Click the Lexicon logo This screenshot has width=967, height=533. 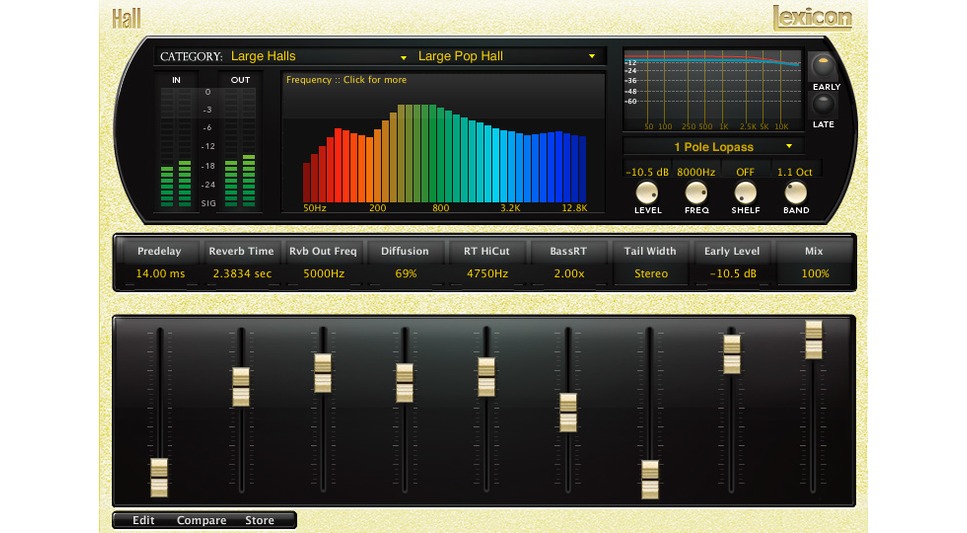[x=812, y=18]
